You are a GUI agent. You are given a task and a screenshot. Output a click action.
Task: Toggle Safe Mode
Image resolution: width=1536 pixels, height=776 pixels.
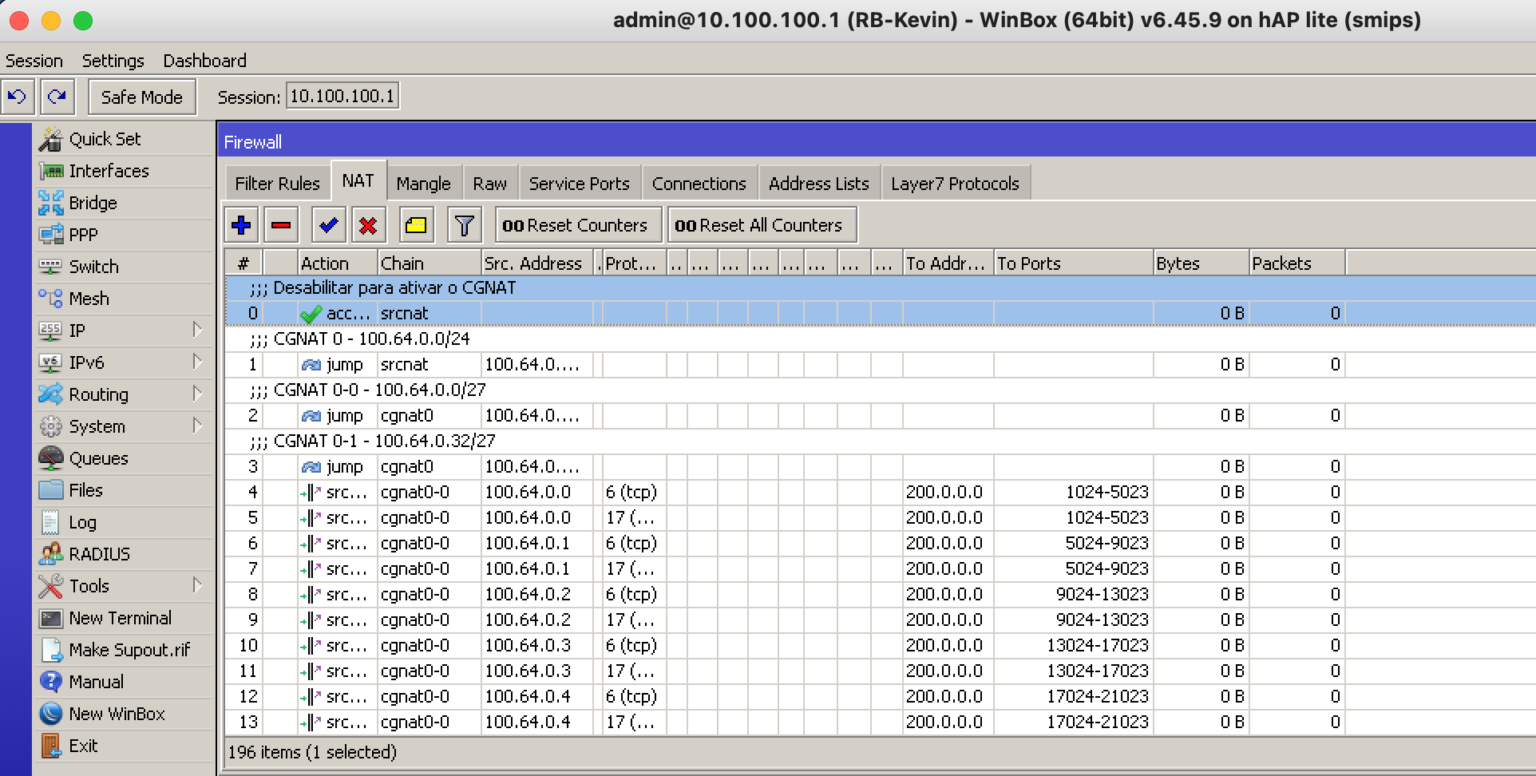pos(141,96)
